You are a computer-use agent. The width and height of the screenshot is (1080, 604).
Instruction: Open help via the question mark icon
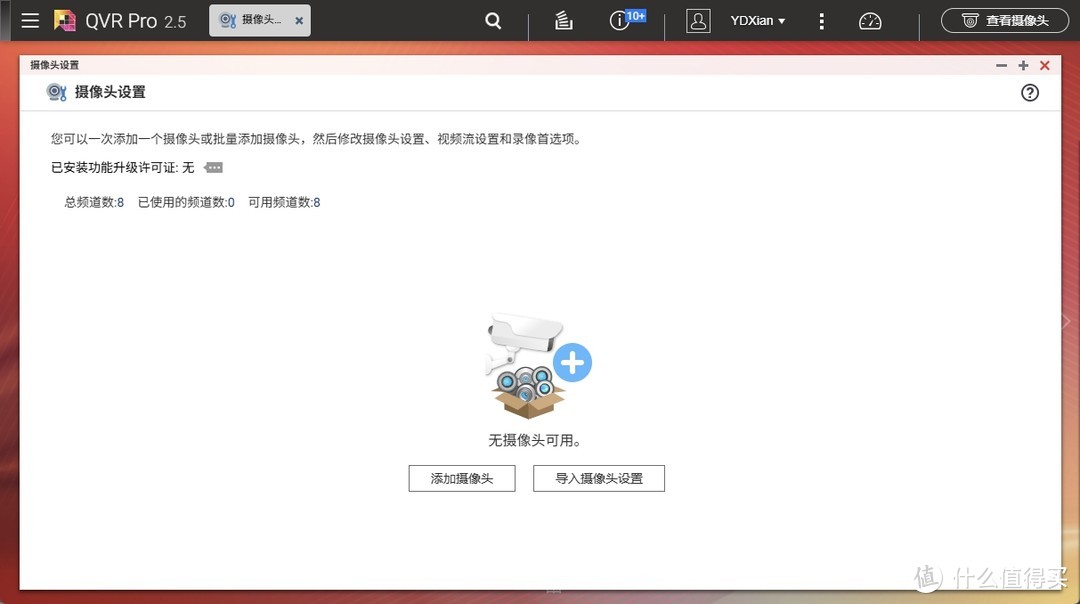point(1029,92)
